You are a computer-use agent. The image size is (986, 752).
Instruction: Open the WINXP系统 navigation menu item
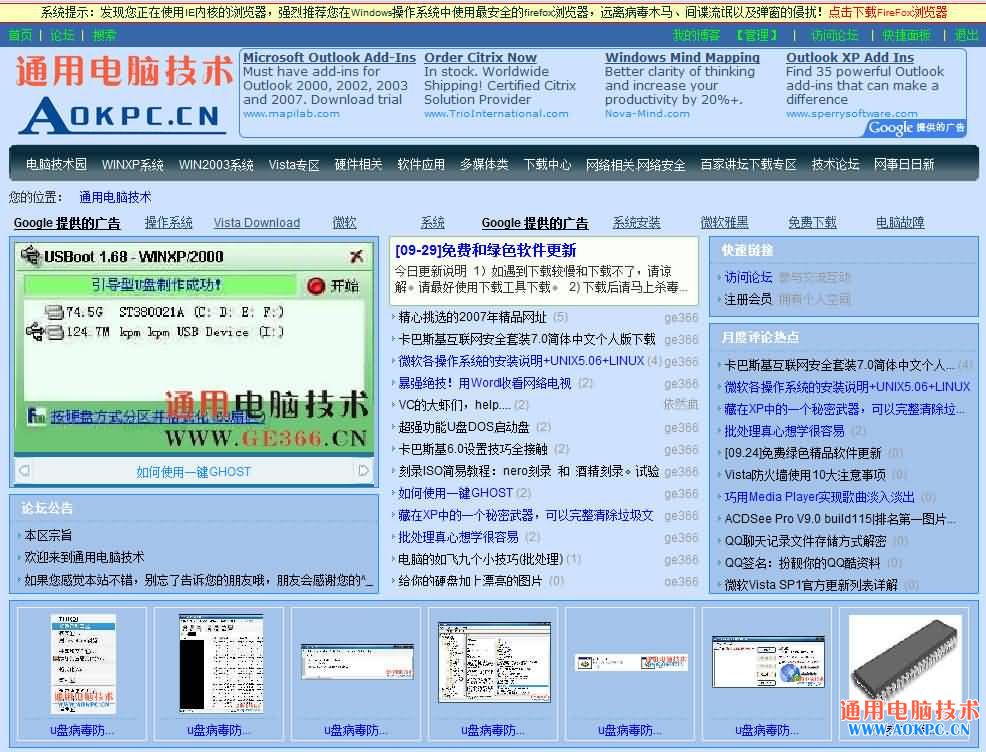point(133,165)
